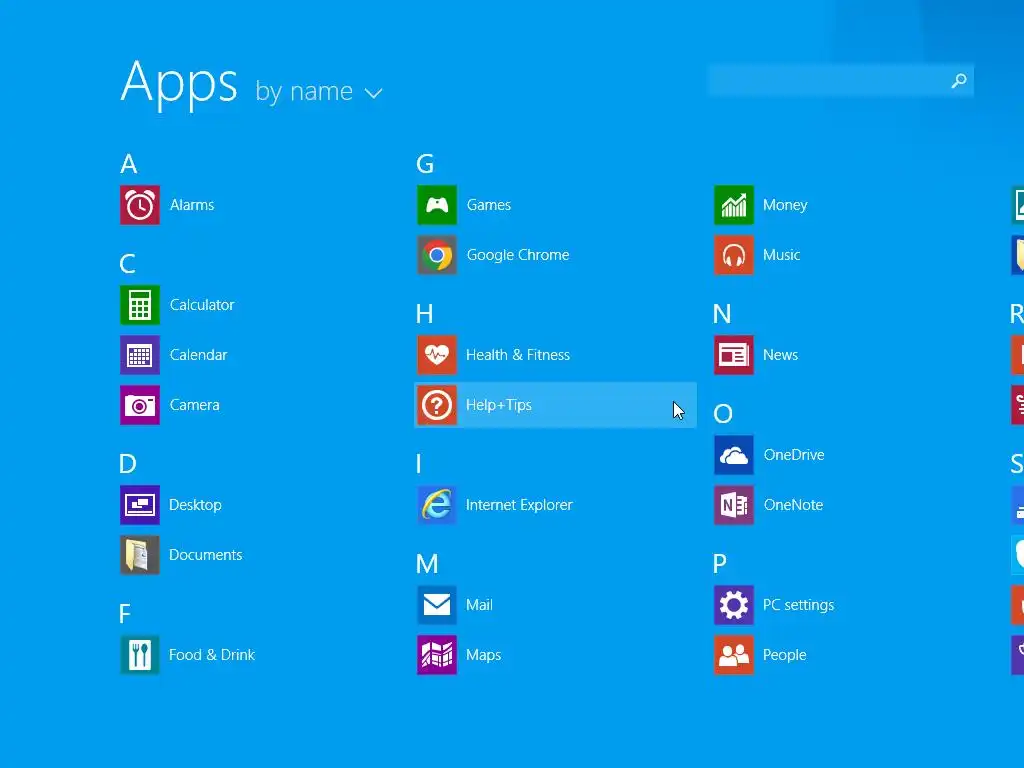
Task: Click the 'People' label text
Action: pyautogui.click(x=784, y=655)
